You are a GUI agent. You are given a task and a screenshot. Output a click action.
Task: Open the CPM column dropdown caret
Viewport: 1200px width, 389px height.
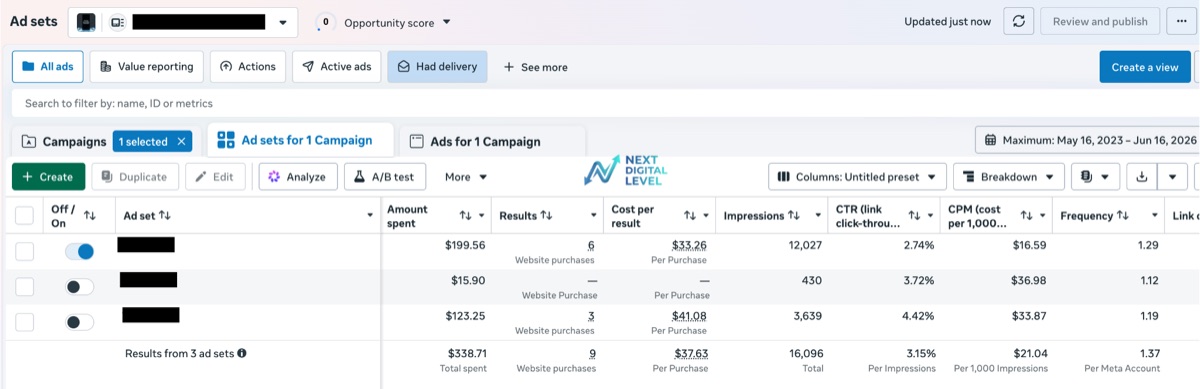pyautogui.click(x=1042, y=215)
